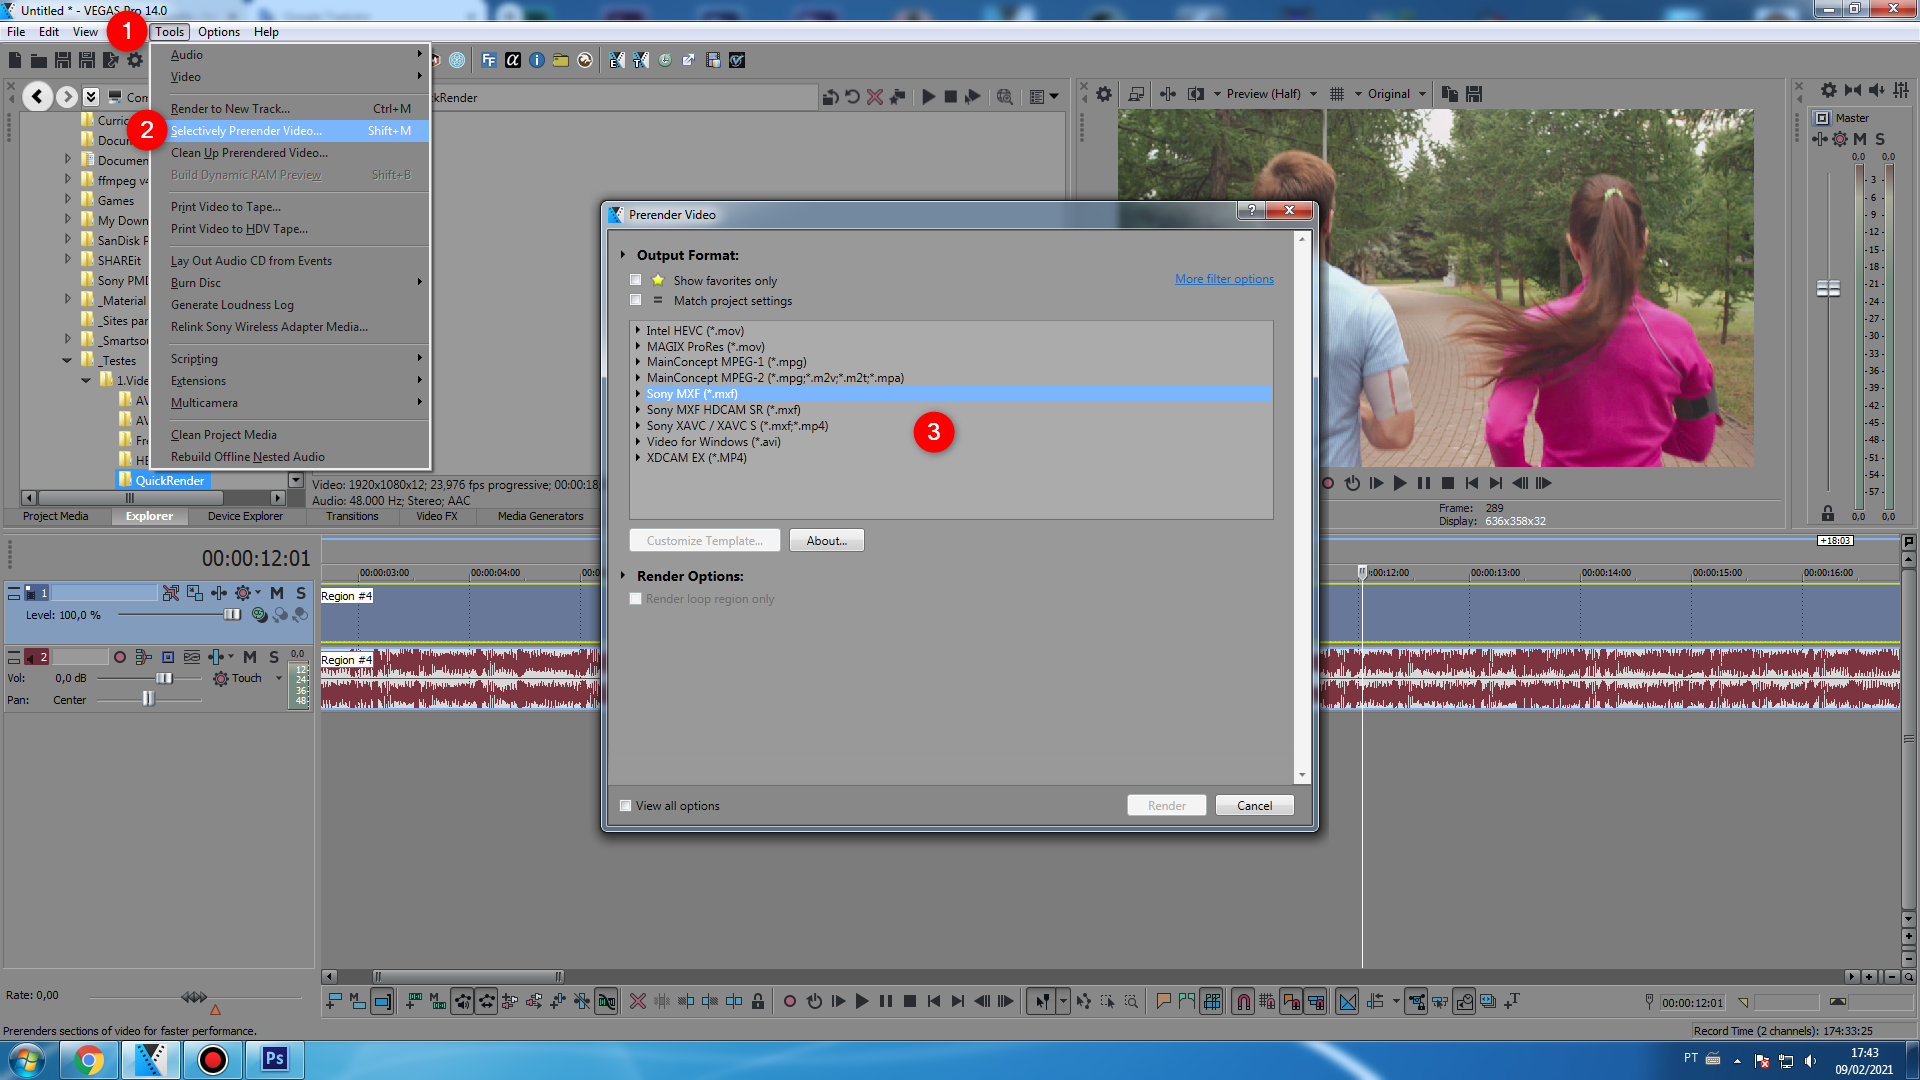This screenshot has width=1920, height=1080.
Task: Check Match project settings option
Action: (636, 300)
